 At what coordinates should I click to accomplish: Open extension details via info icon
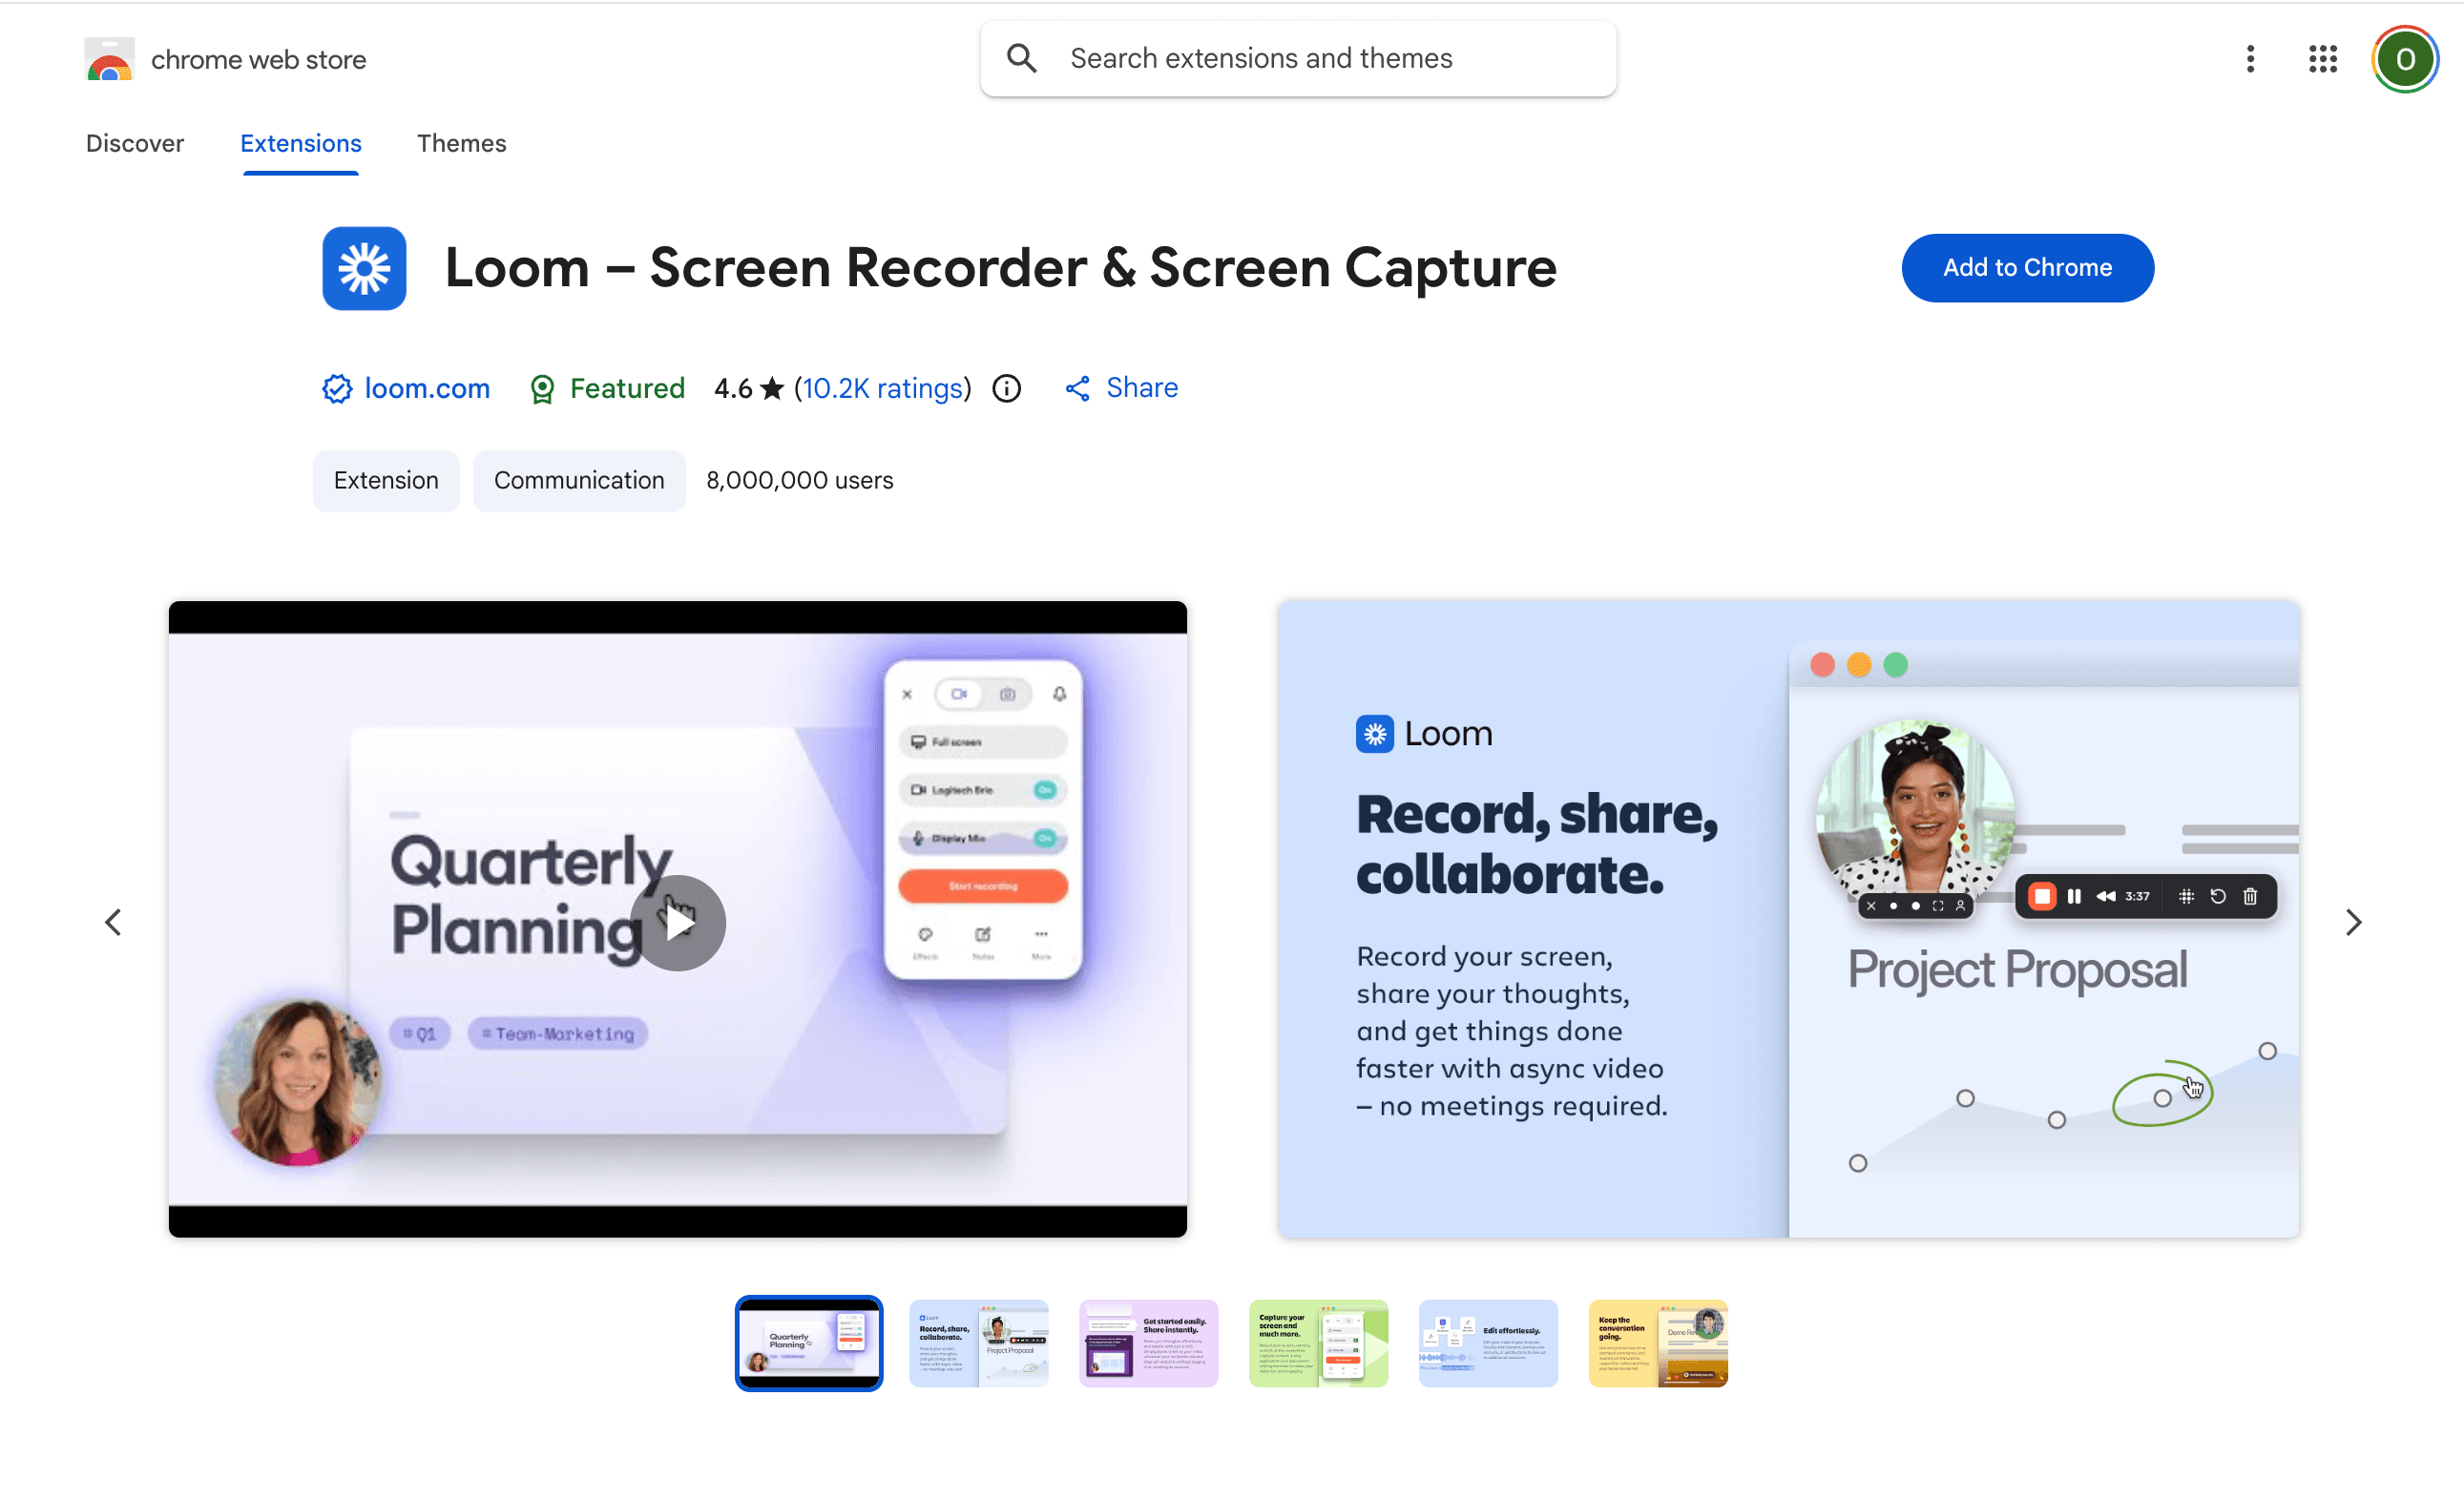(x=1006, y=388)
